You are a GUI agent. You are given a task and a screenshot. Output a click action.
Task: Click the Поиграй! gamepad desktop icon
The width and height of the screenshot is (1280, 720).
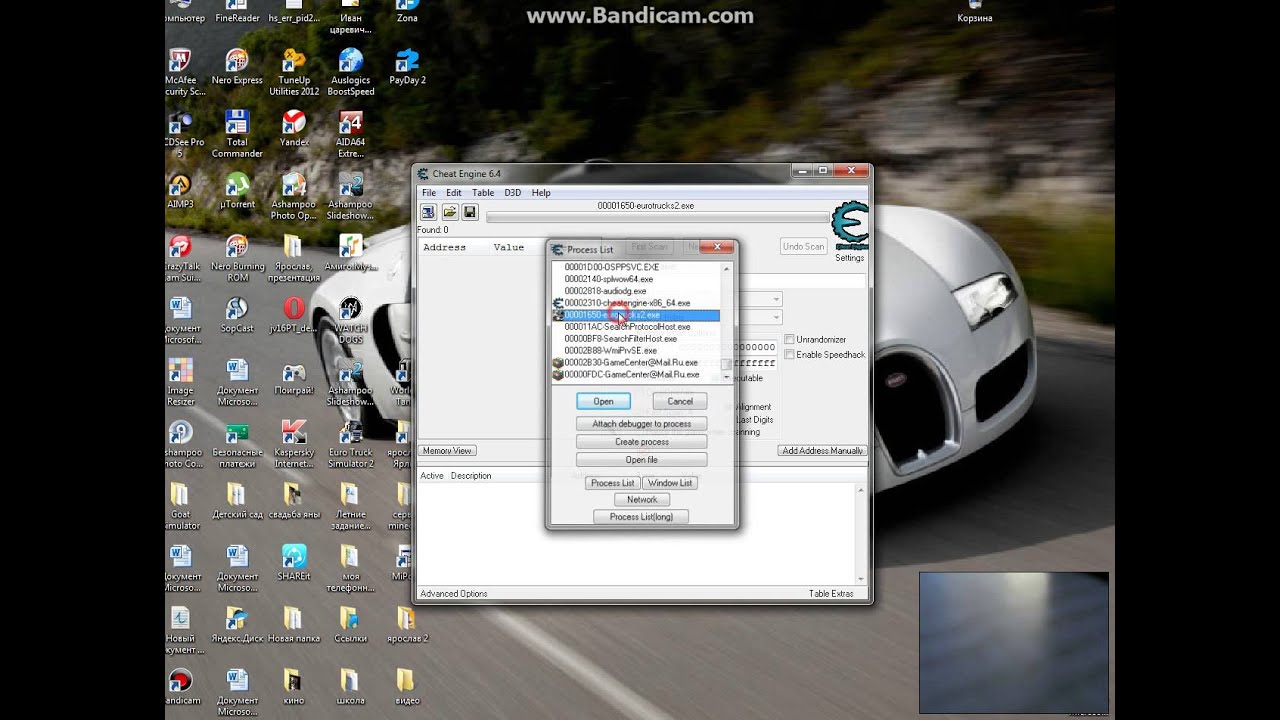click(x=294, y=378)
